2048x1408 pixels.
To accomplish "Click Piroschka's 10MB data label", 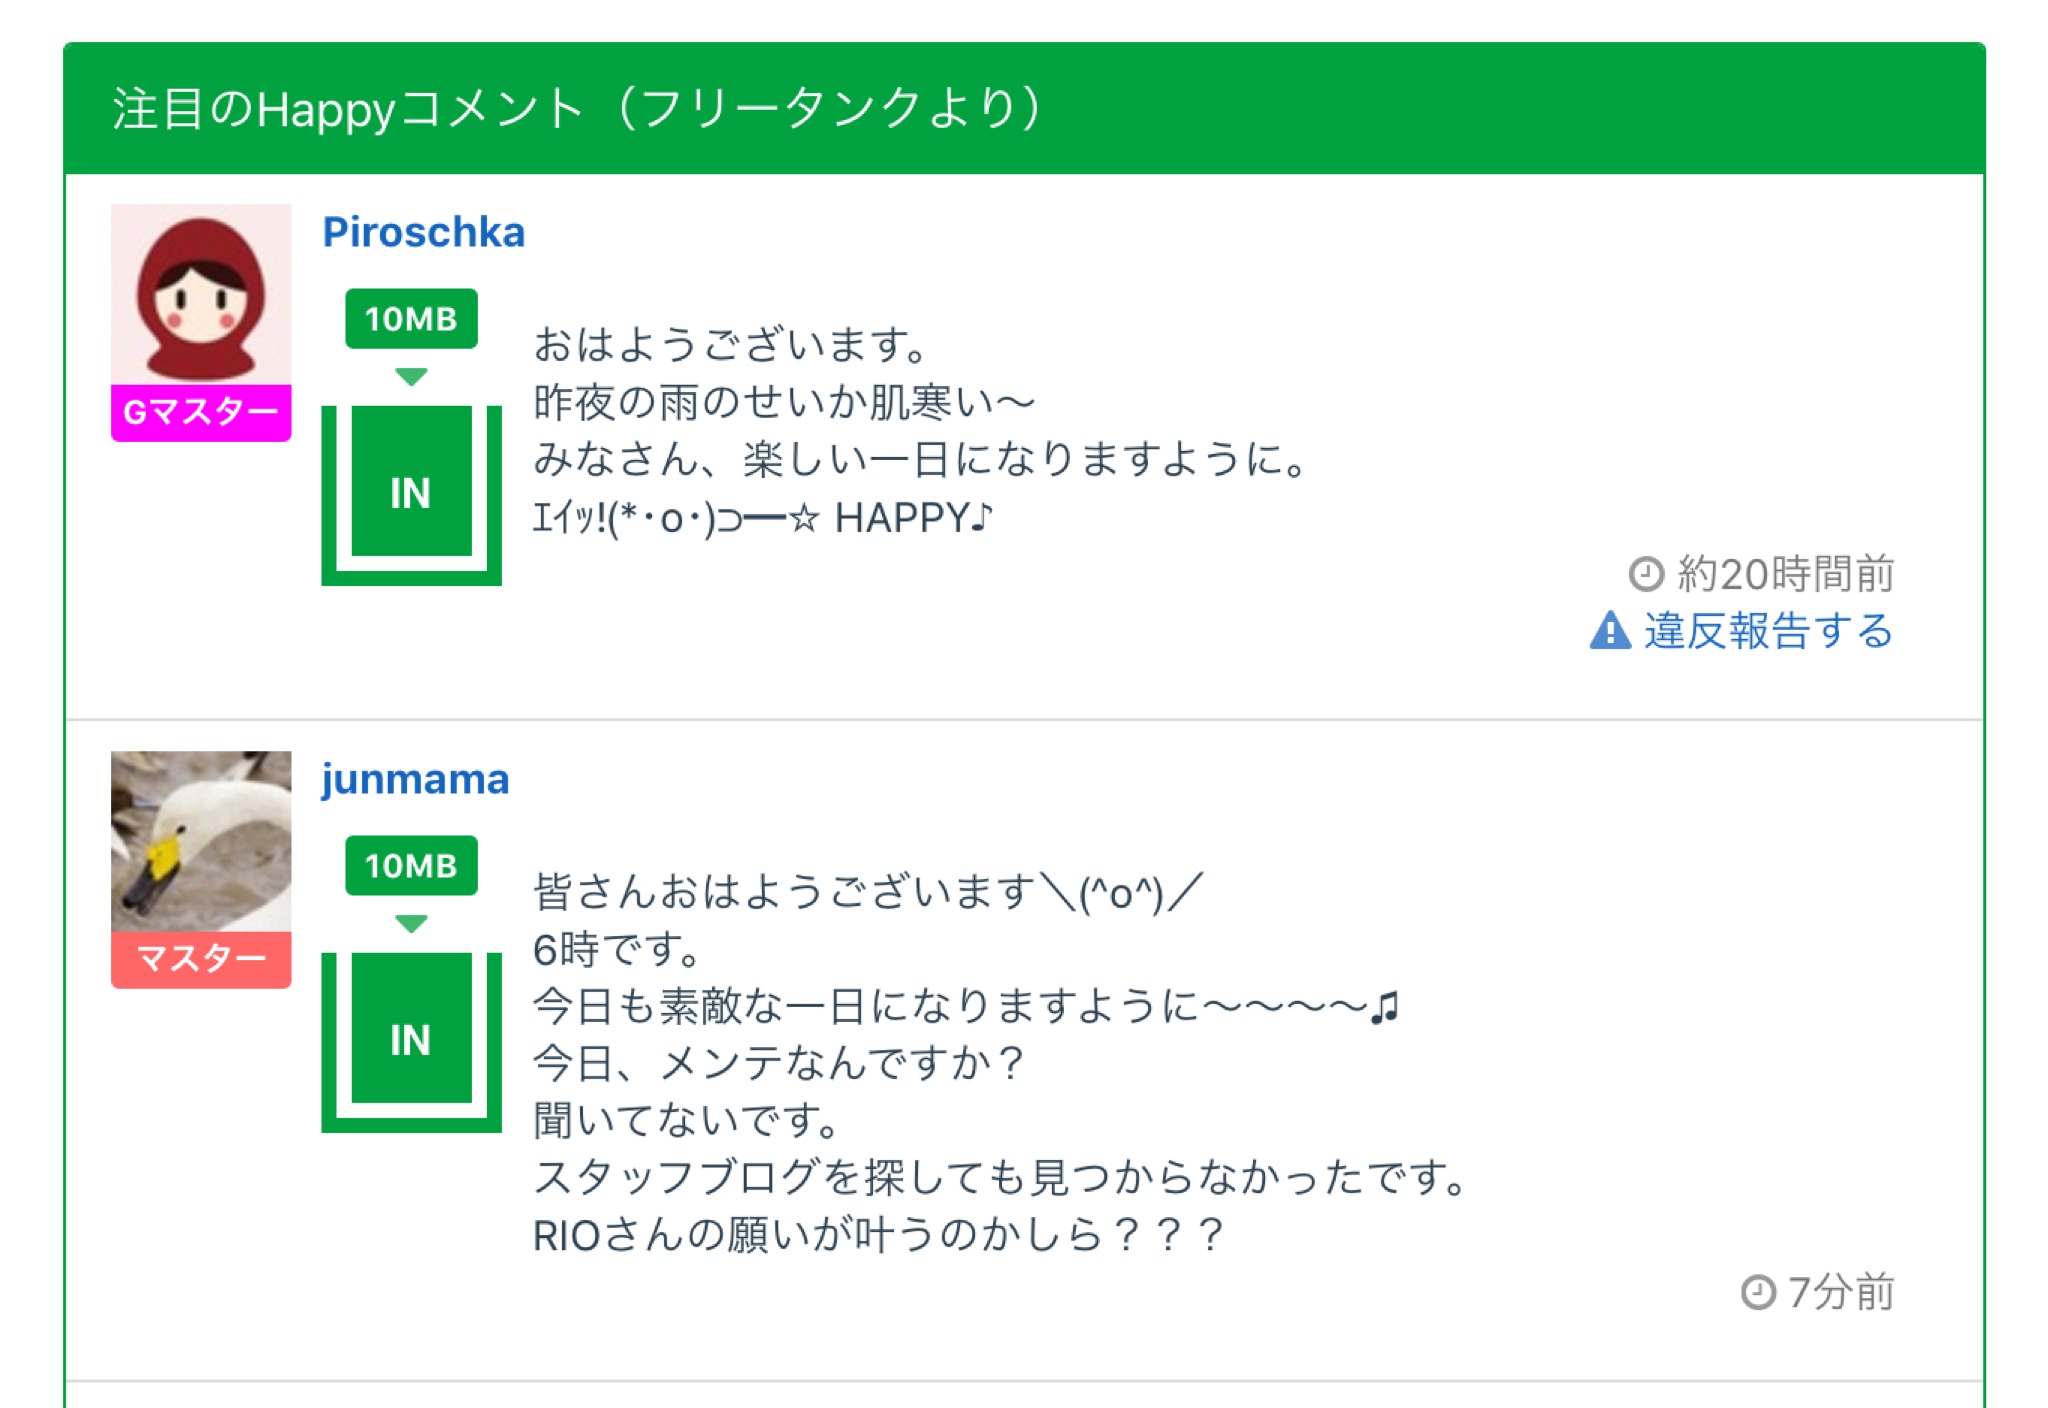I will click(x=411, y=319).
